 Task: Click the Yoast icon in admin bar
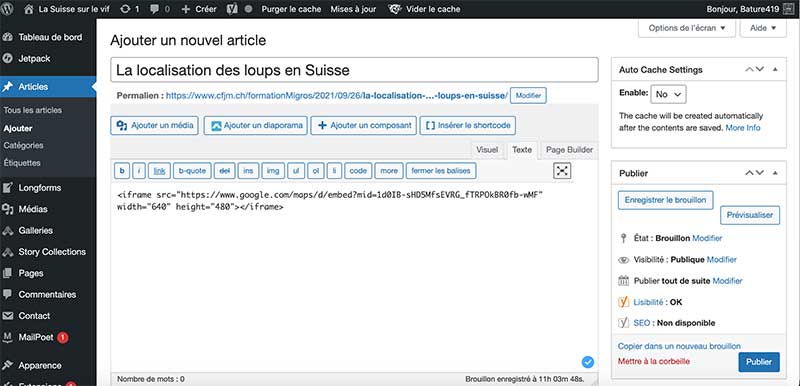click(x=232, y=9)
